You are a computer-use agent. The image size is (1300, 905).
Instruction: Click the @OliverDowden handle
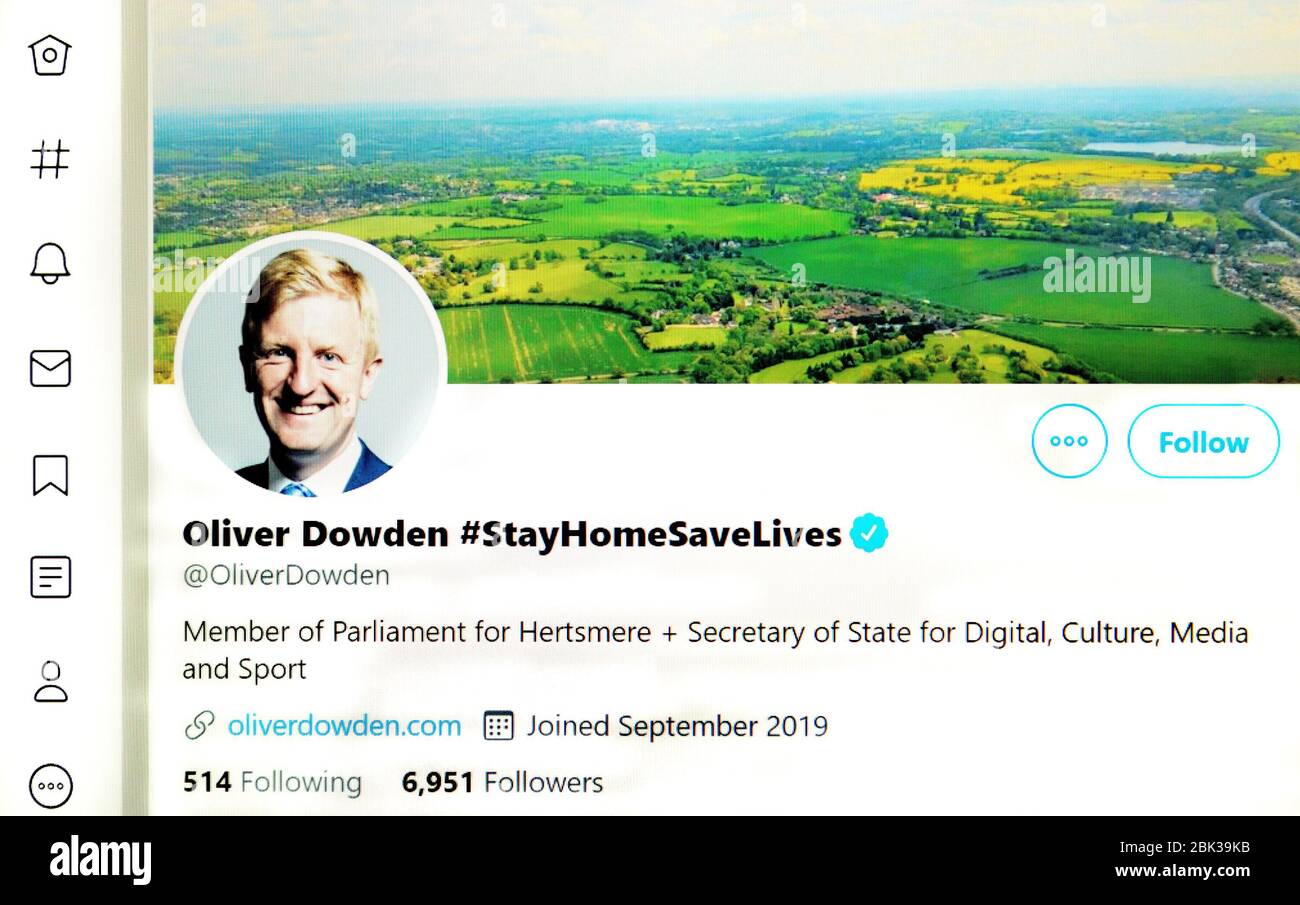click(x=286, y=576)
